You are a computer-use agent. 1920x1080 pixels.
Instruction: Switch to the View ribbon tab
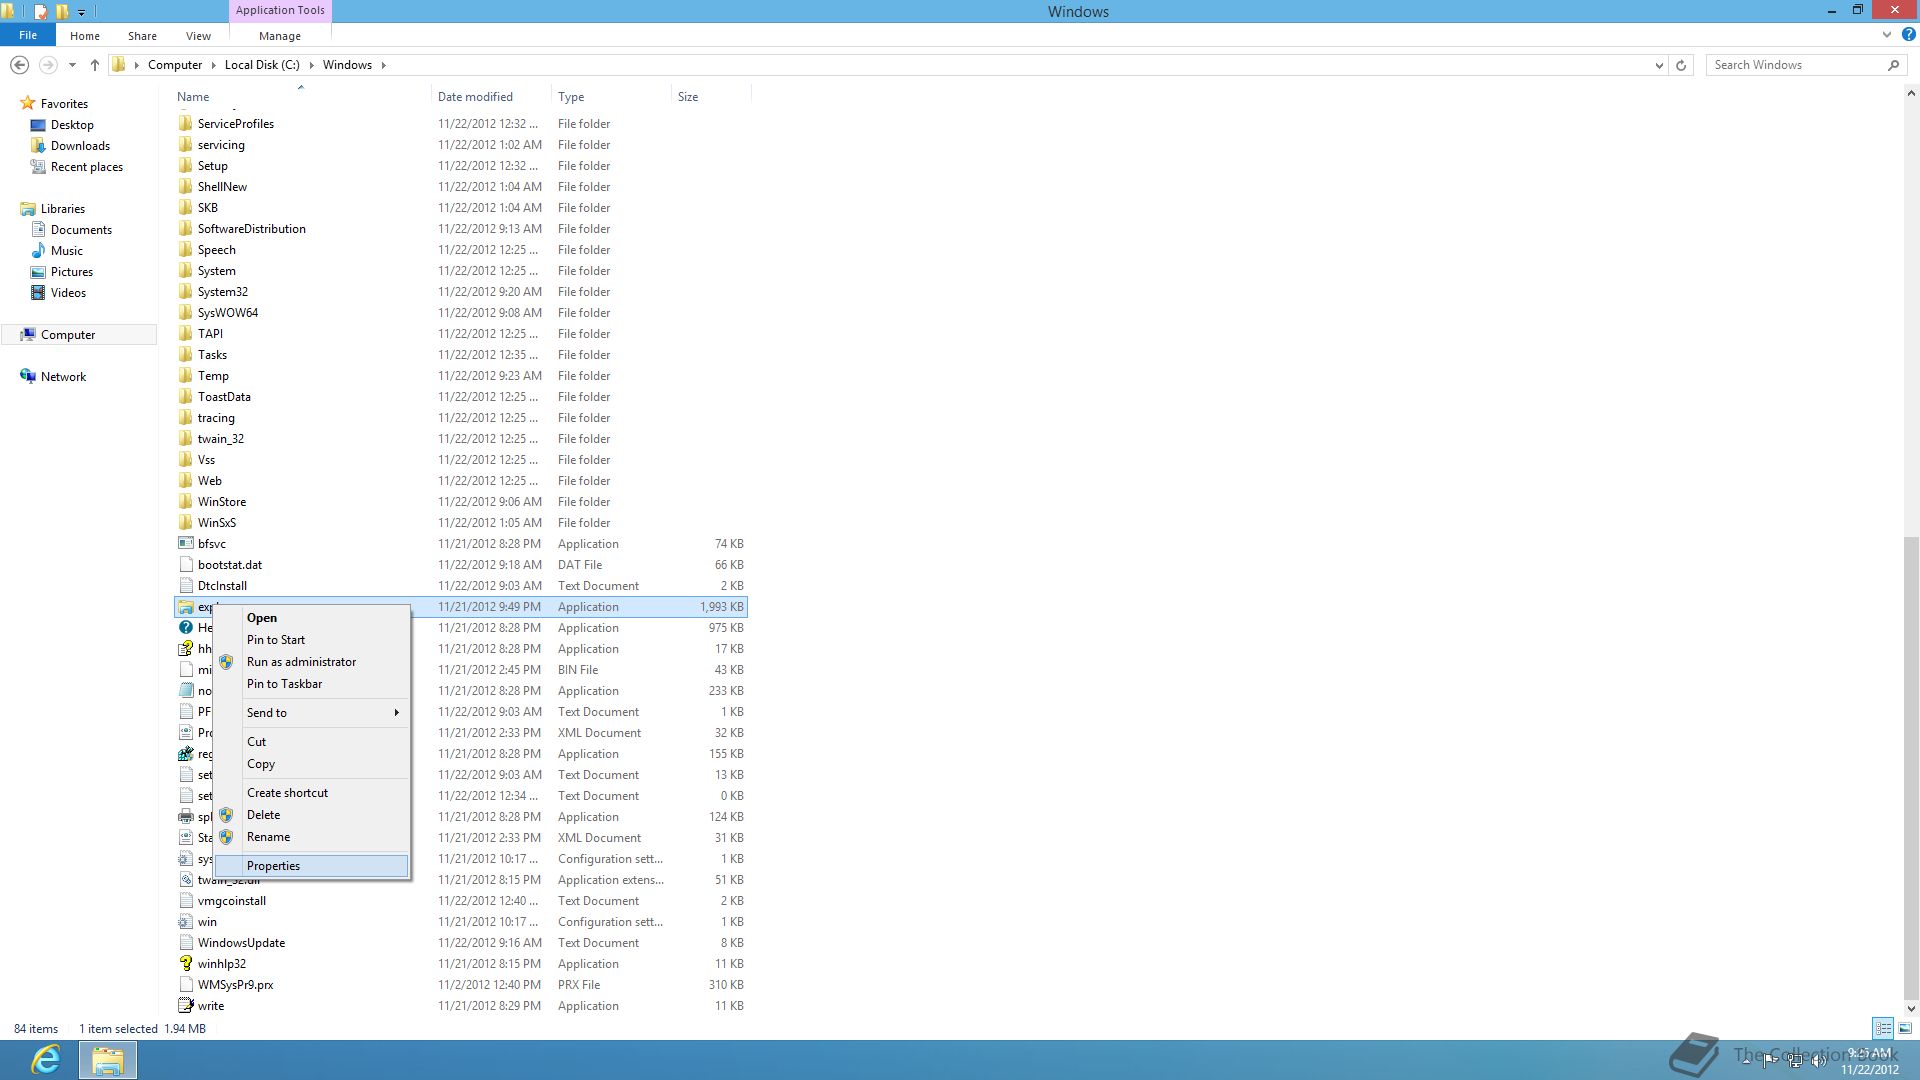(198, 36)
